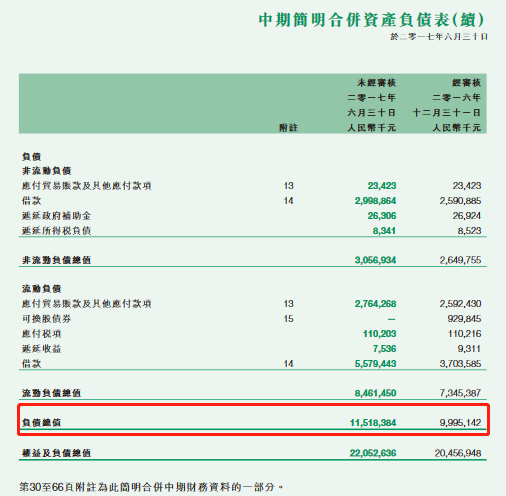Click the 應付稅項 value 110,203

pyautogui.click(x=379, y=334)
